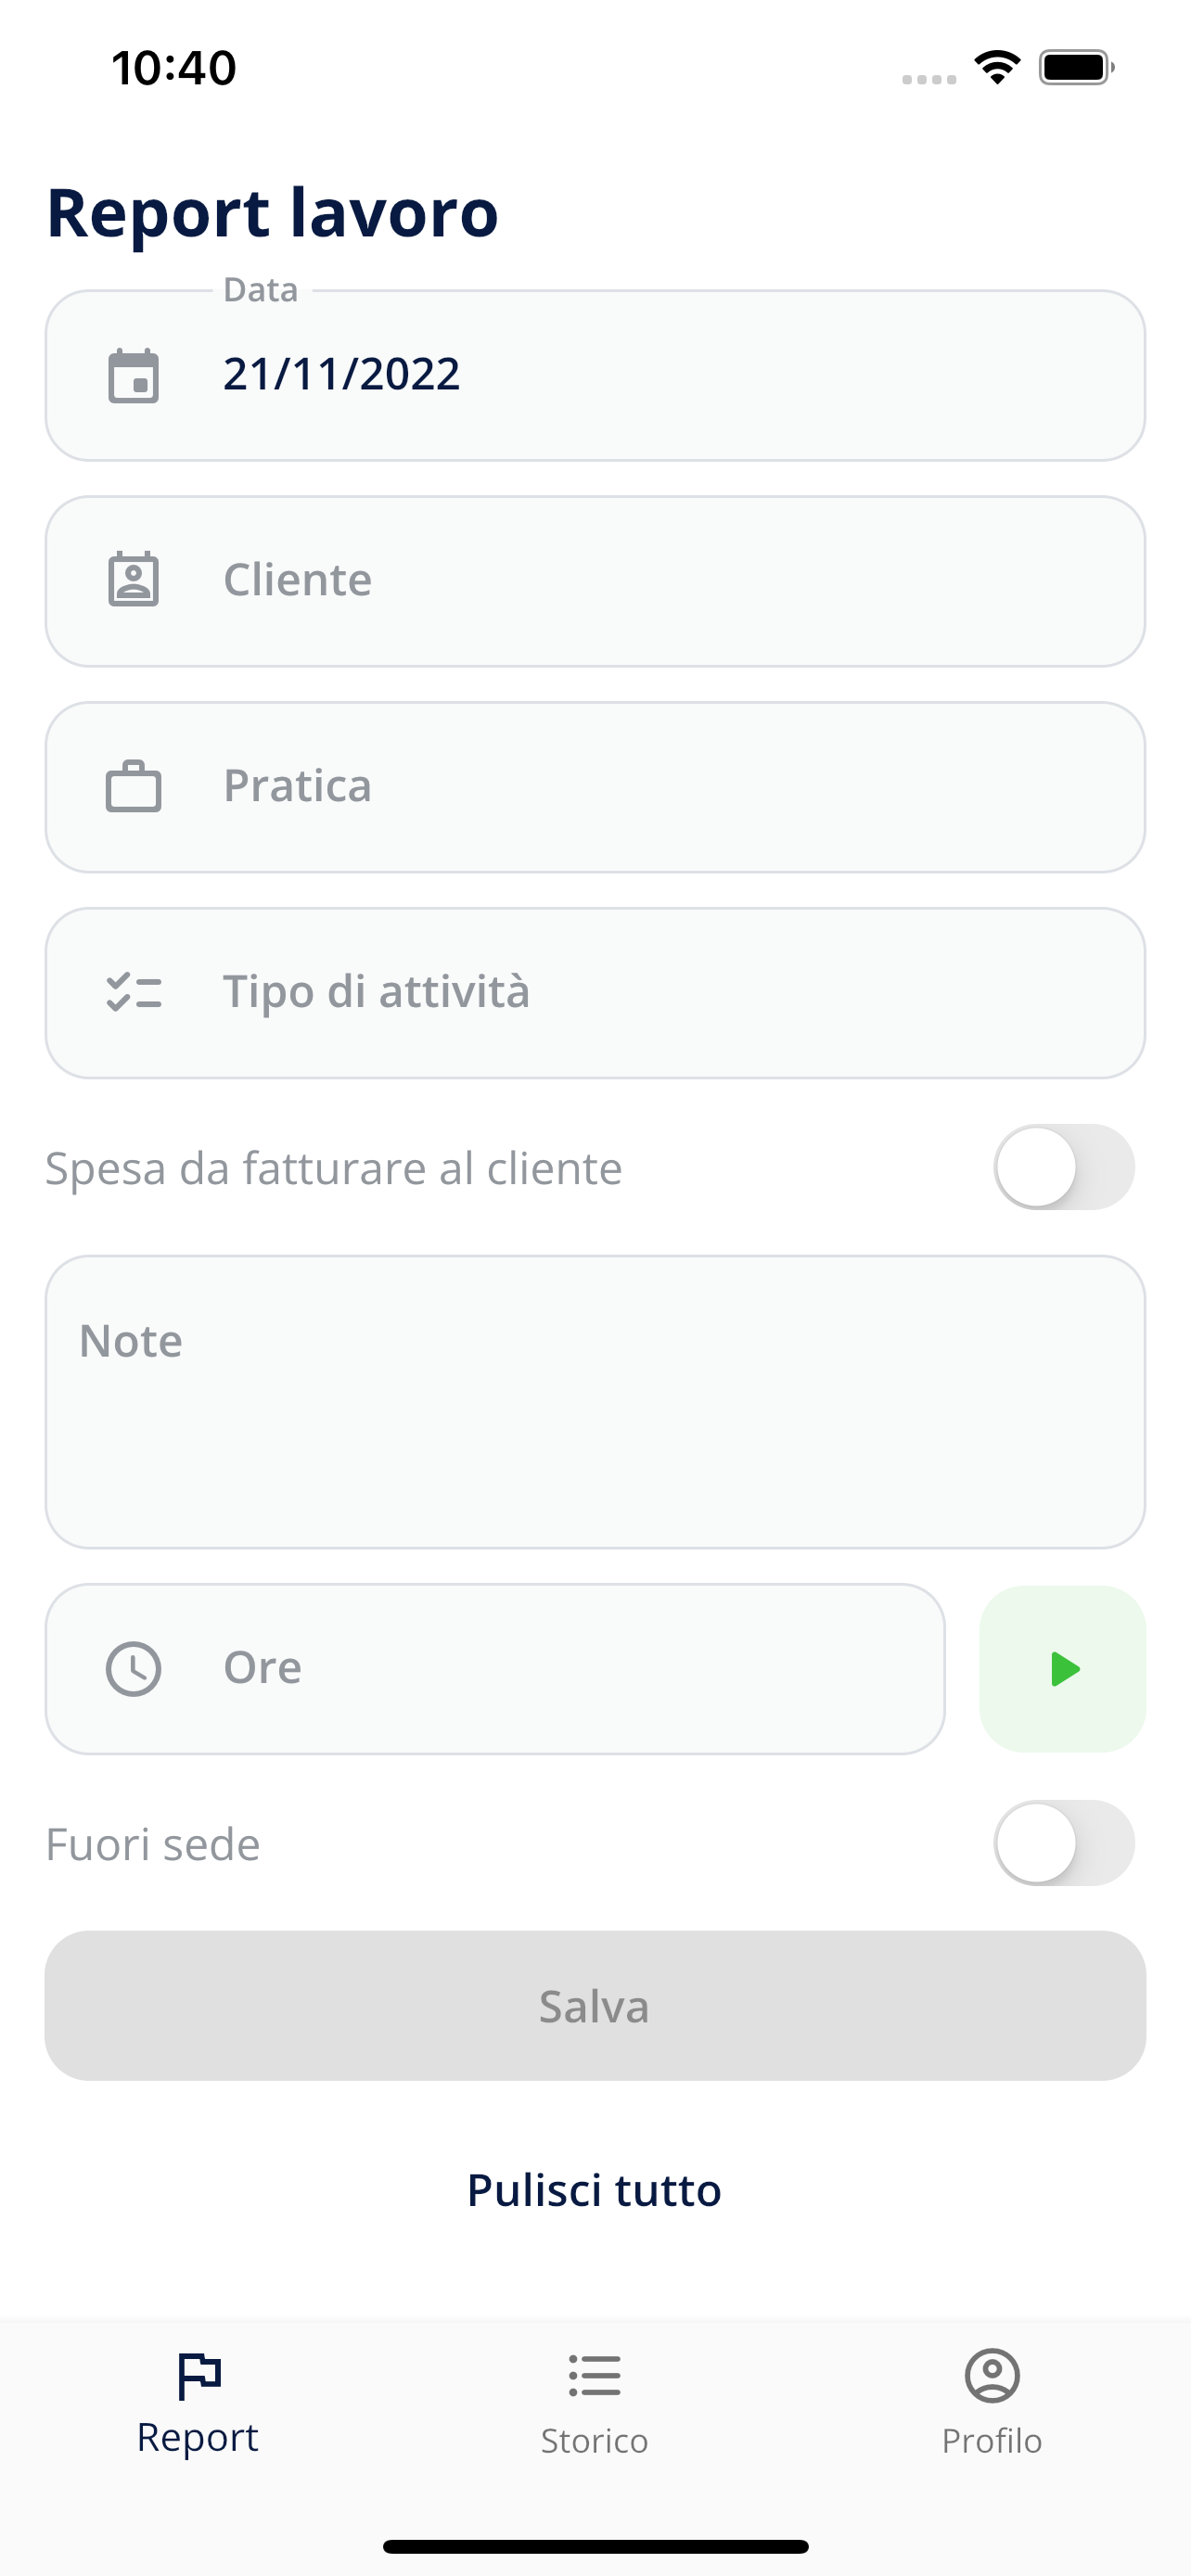Tap the Salva button
The width and height of the screenshot is (1191, 2576).
click(595, 2006)
